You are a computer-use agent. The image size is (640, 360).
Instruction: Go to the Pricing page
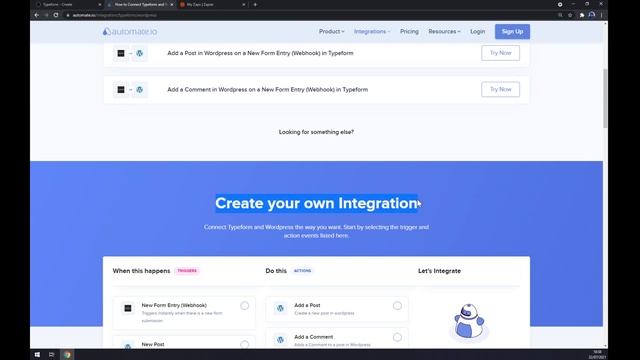(409, 31)
